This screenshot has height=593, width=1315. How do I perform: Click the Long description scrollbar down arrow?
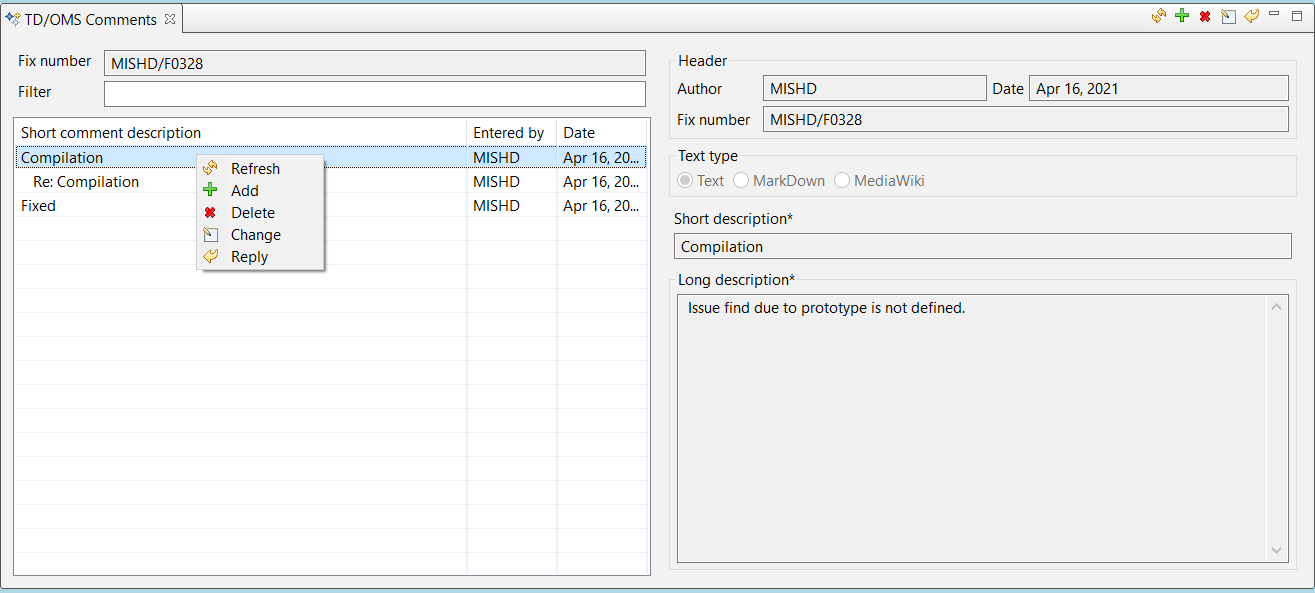pos(1277,550)
